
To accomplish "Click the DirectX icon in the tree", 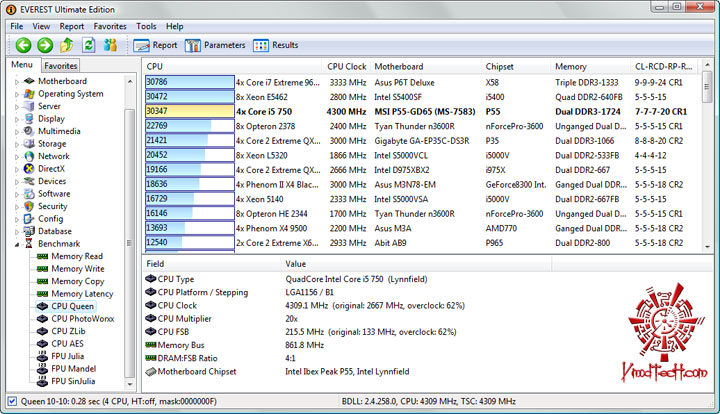I will click(29, 168).
